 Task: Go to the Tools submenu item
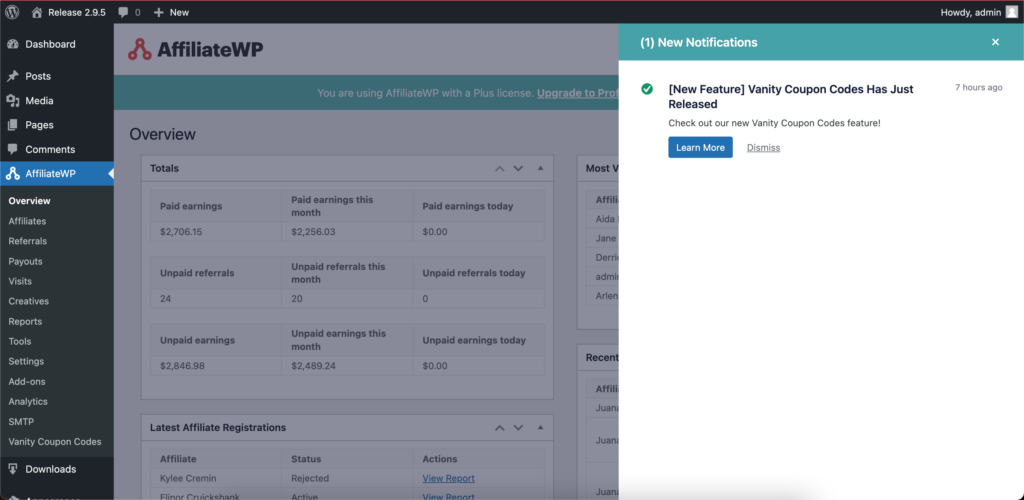point(20,341)
